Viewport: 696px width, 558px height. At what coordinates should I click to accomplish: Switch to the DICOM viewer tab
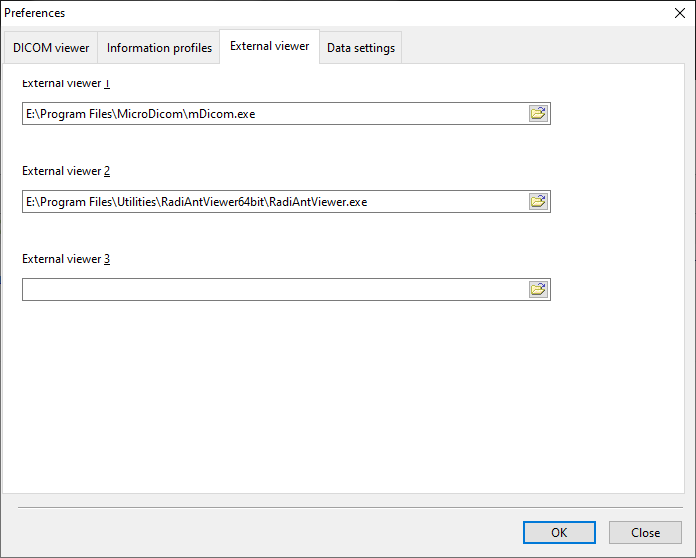point(51,48)
